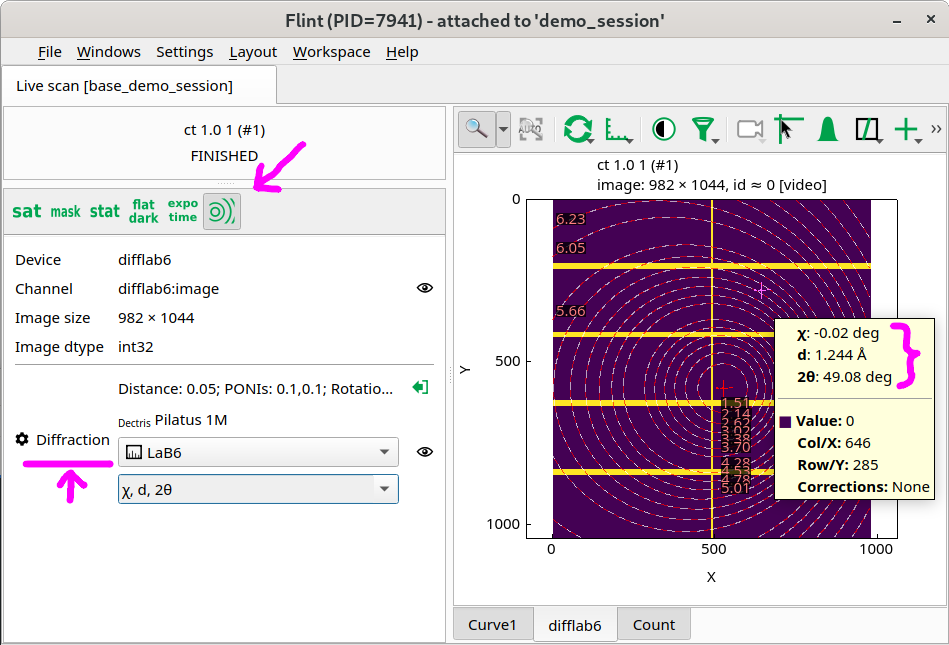Screen dimensions: 949x645
Task: Click the green import geometry arrow
Action: click(x=420, y=387)
